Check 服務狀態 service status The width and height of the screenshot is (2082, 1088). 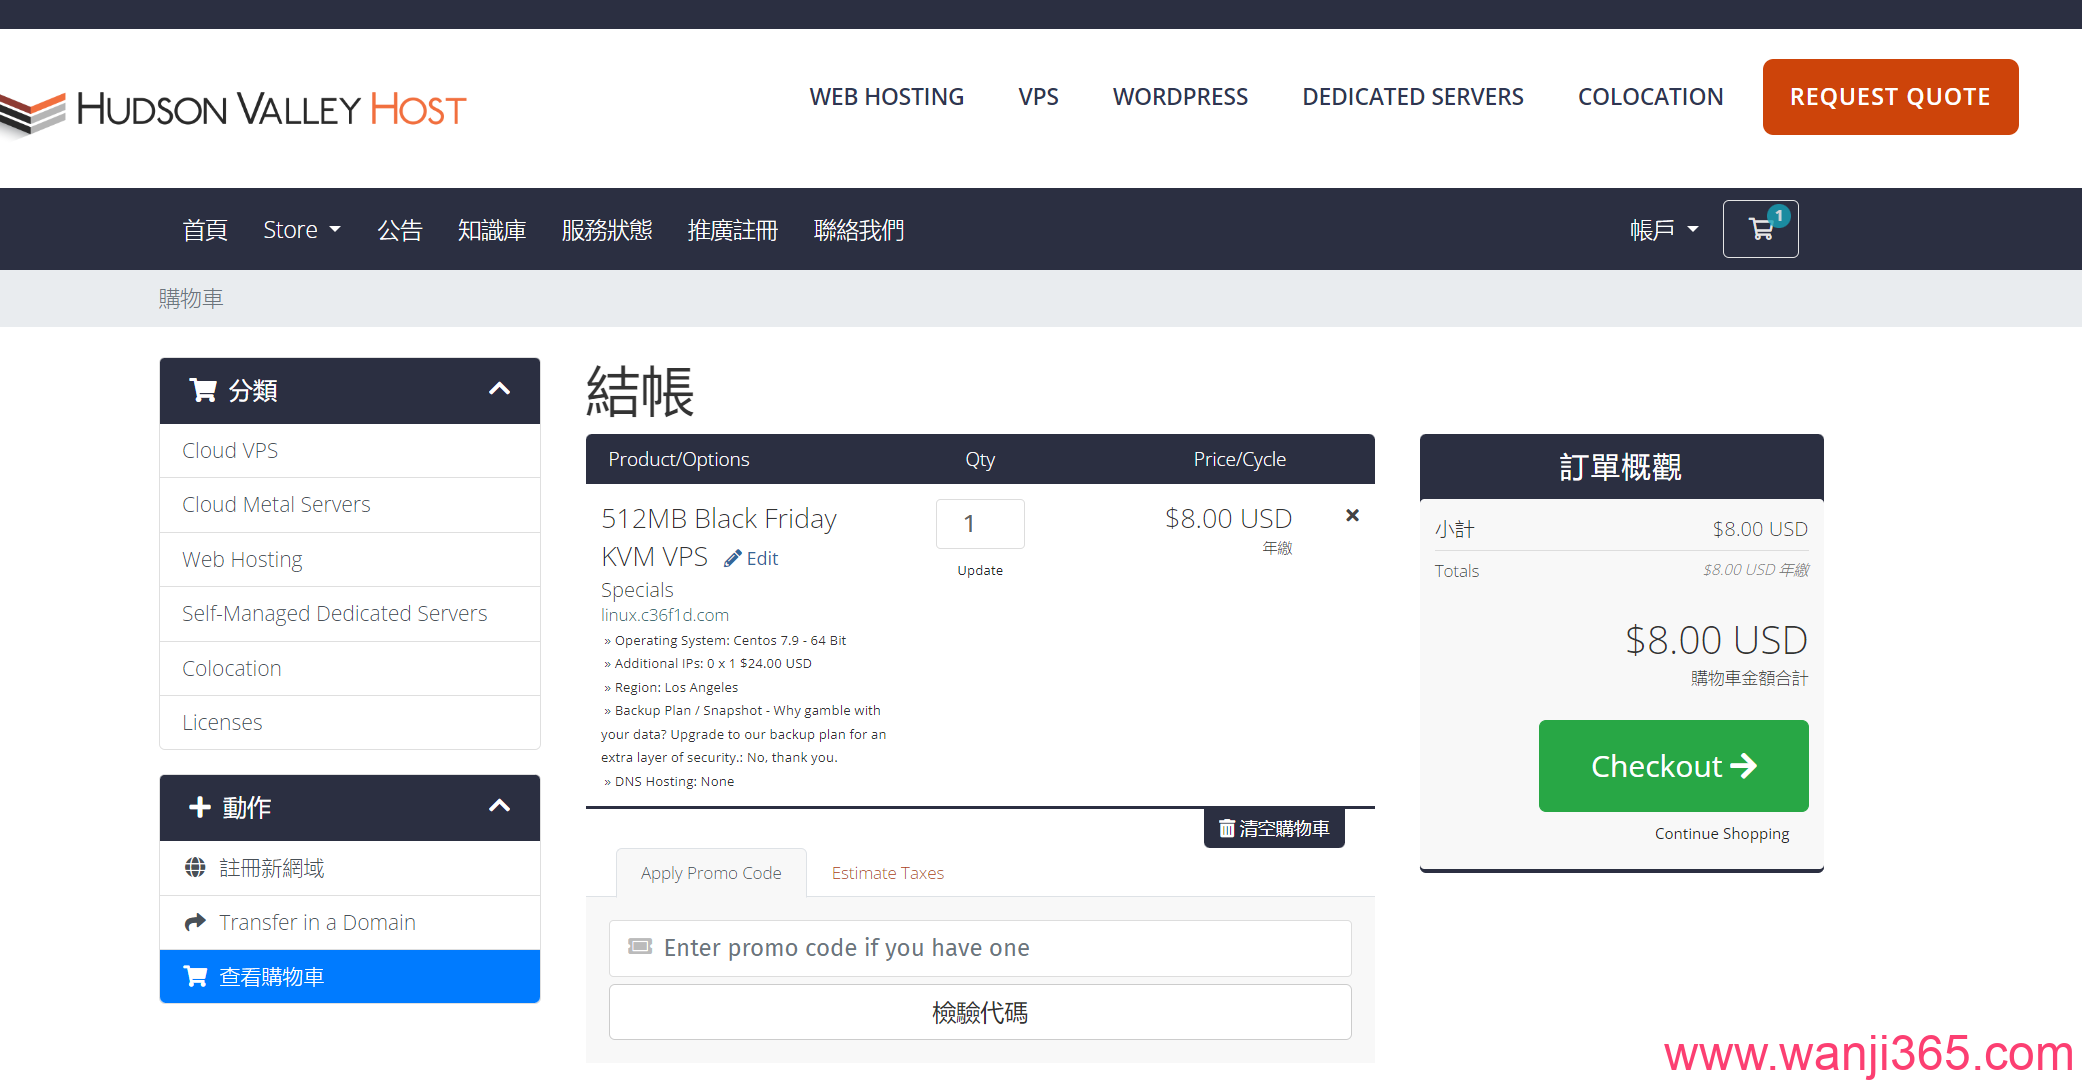[607, 230]
